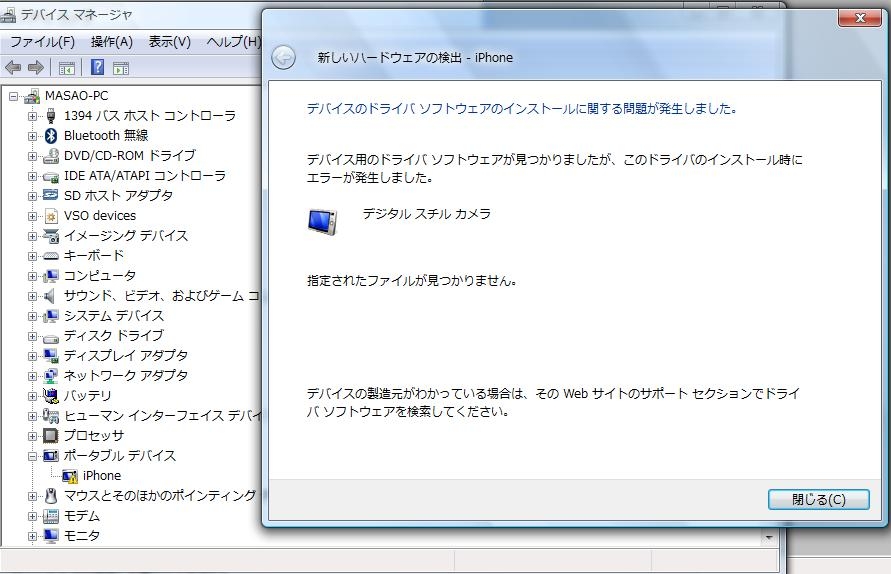This screenshot has height=574, width=891.
Task: Click the イメージング デバイス icon
Action: 51,236
